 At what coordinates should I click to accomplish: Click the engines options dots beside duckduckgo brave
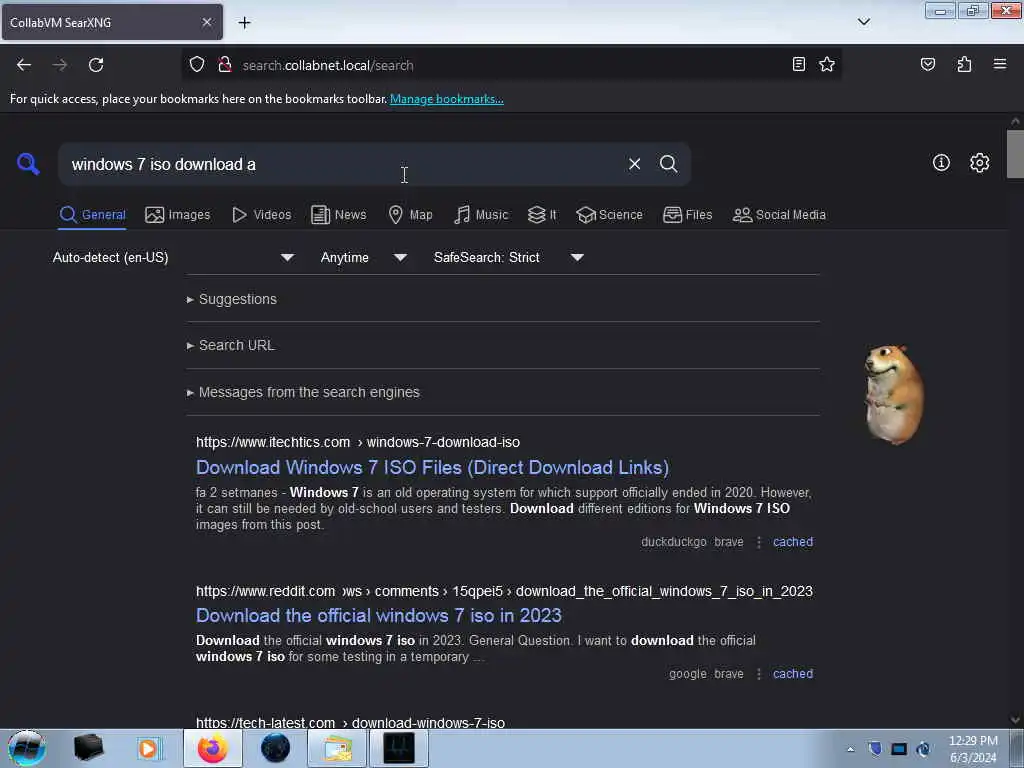(759, 542)
